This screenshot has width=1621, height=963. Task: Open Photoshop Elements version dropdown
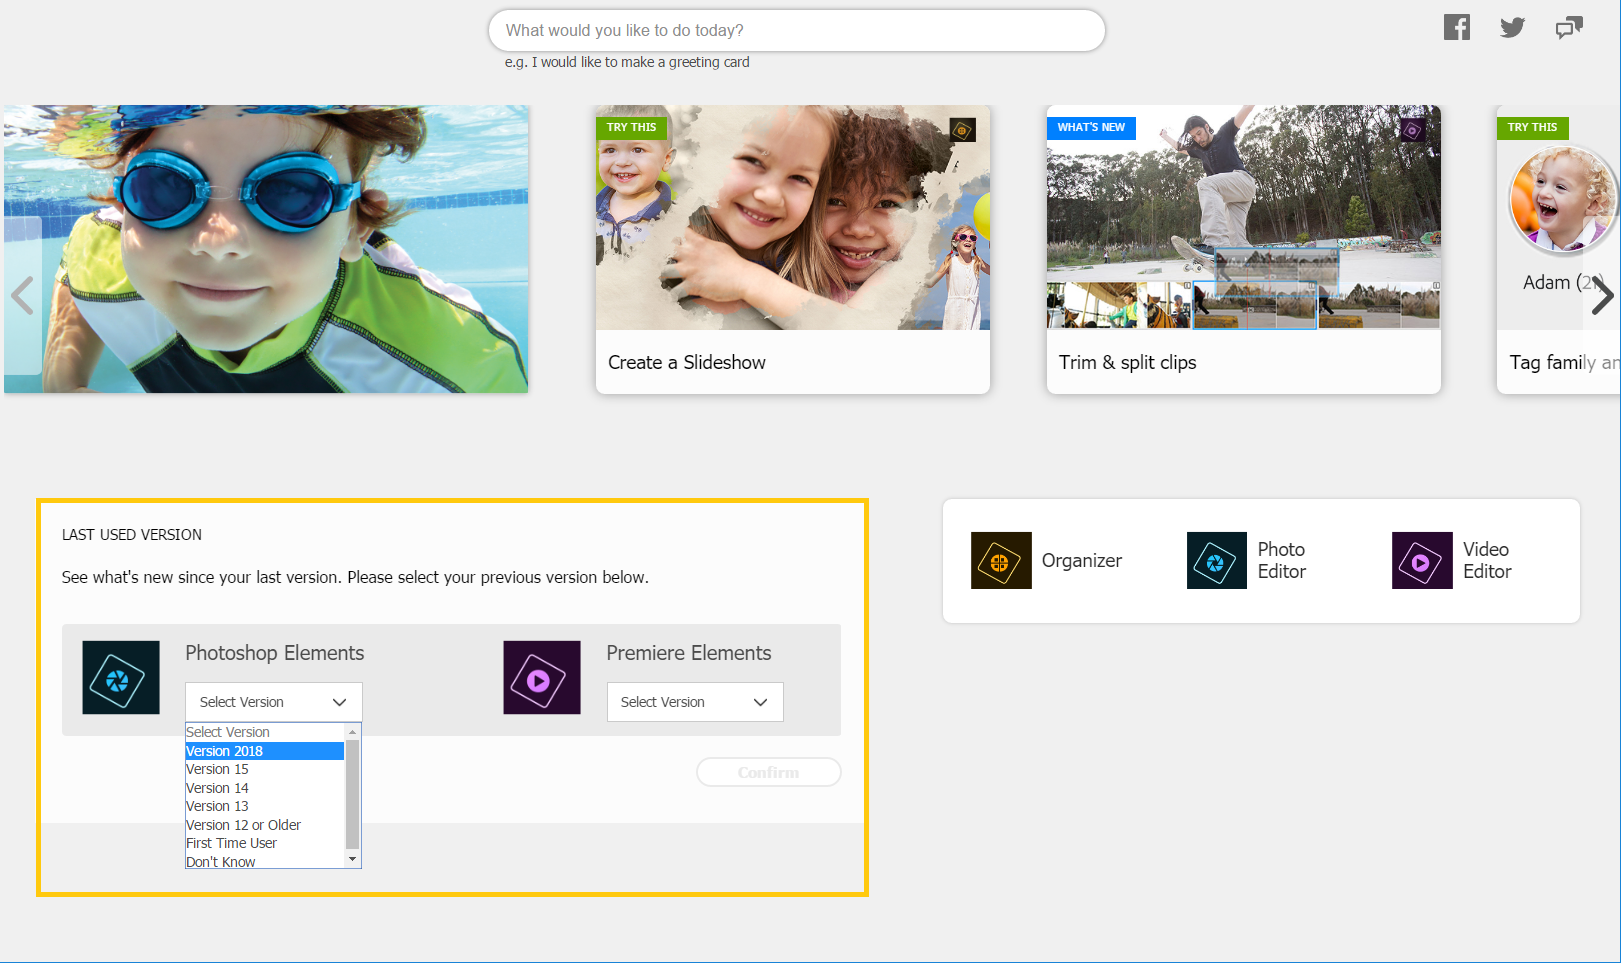[274, 702]
